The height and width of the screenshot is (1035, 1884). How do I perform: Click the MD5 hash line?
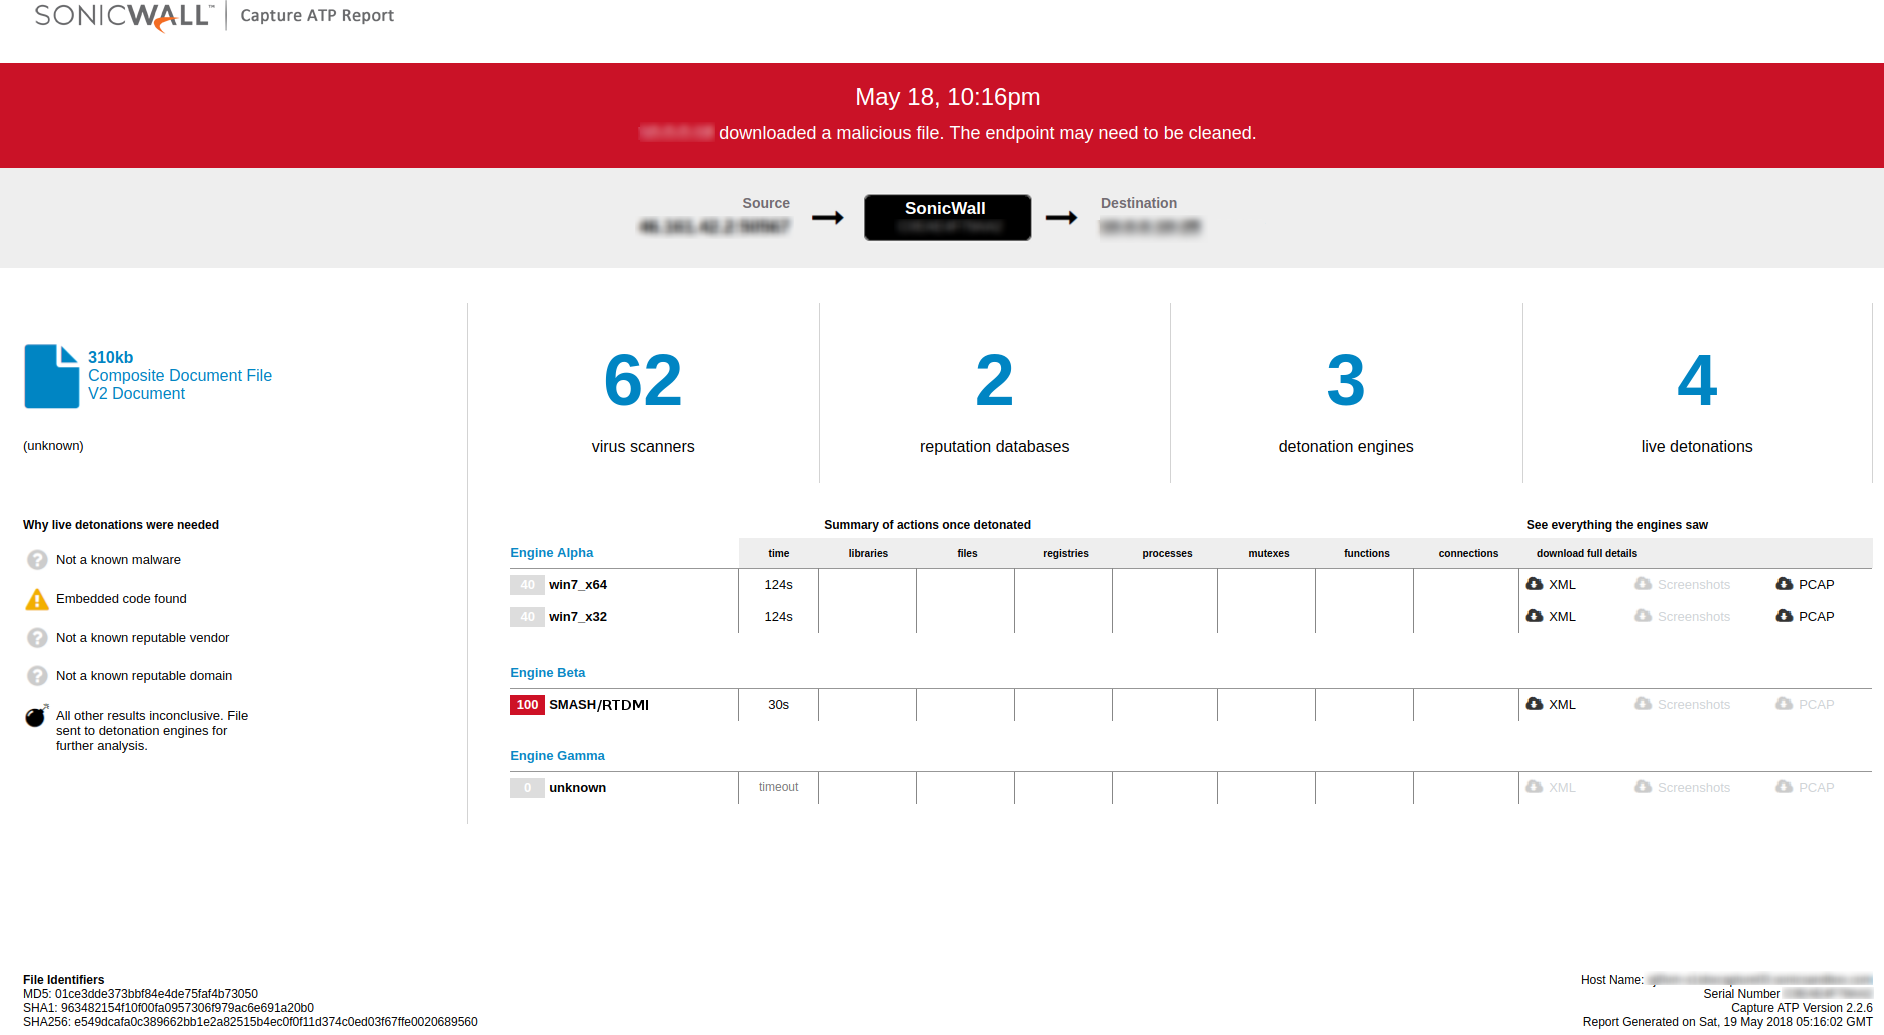point(140,994)
